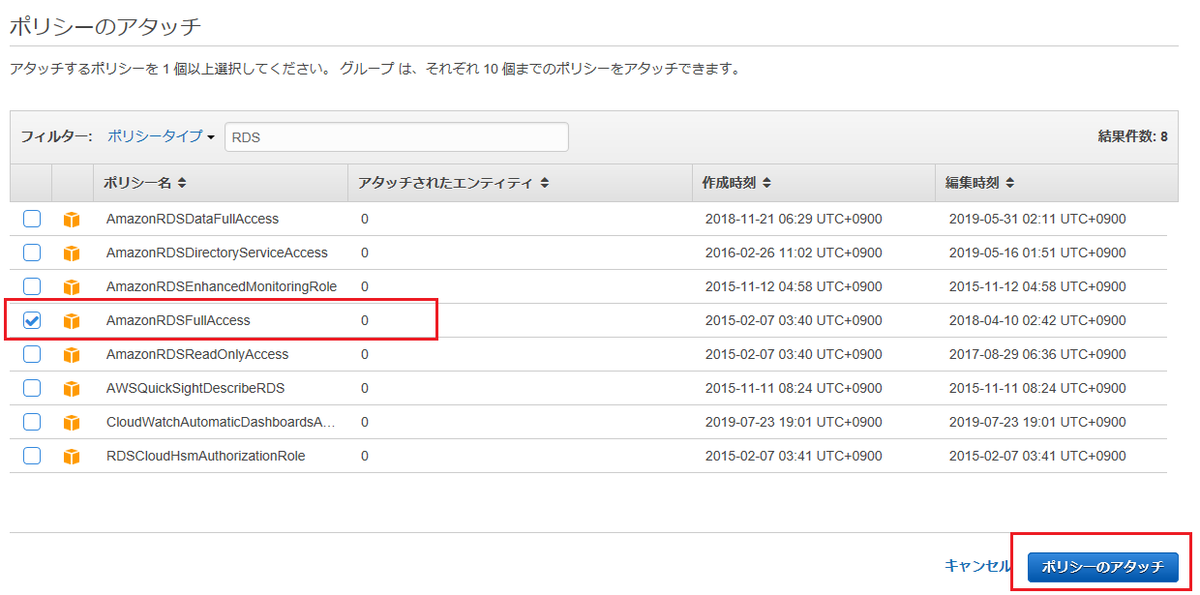Sort by アタッチされたエンティティ column header
The width and height of the screenshot is (1200, 595).
tap(453, 184)
